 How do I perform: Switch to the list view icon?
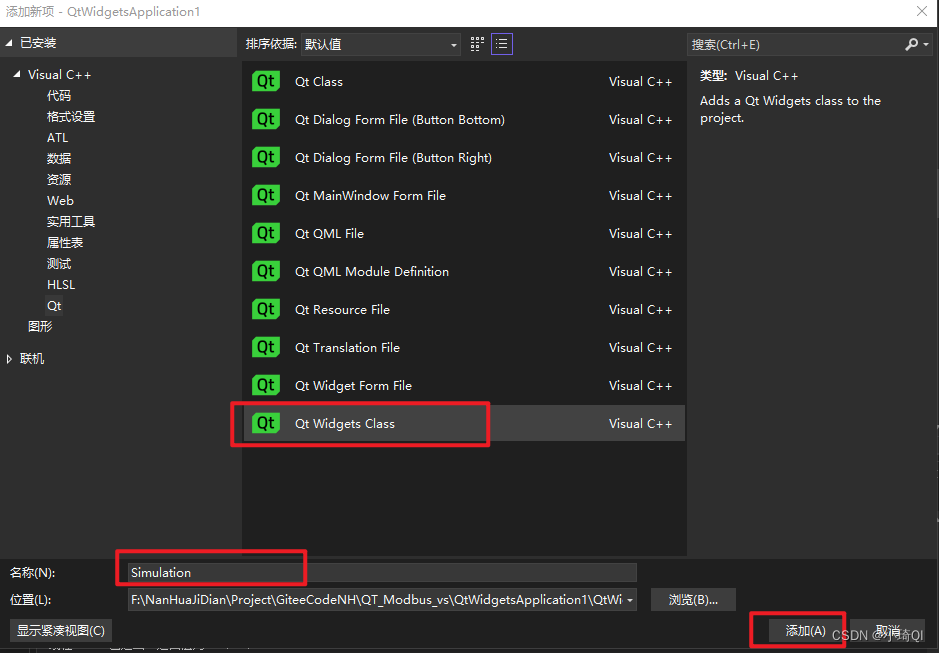coord(502,44)
